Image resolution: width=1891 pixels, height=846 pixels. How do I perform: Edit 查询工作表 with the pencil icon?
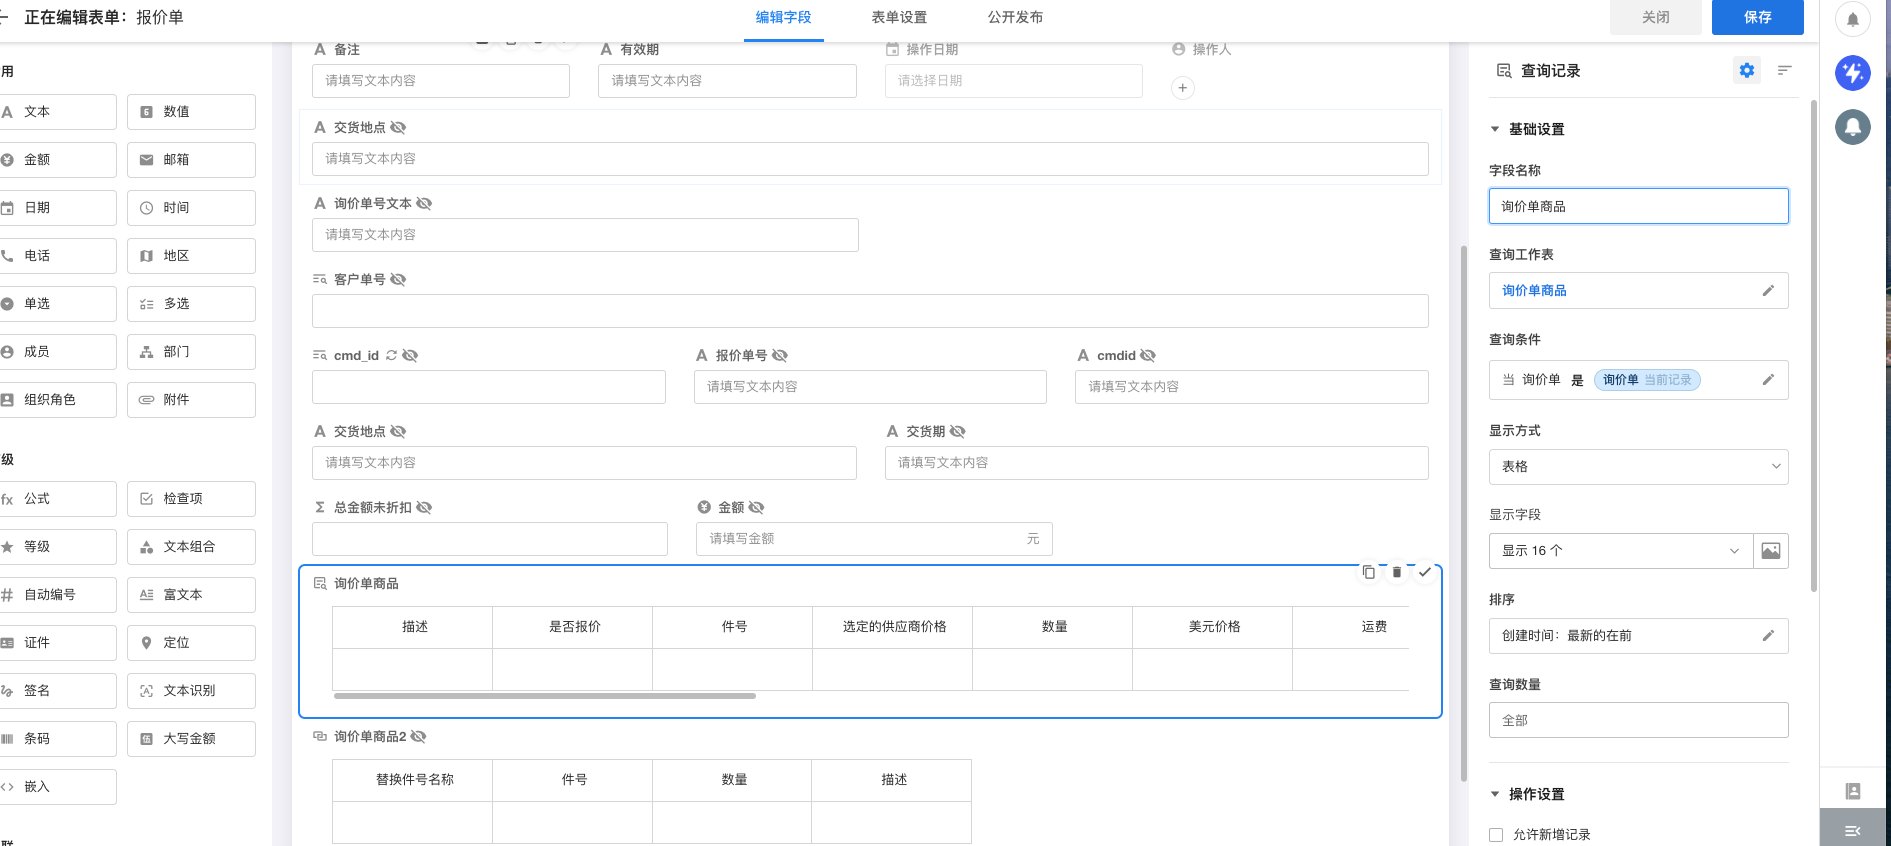click(1767, 291)
